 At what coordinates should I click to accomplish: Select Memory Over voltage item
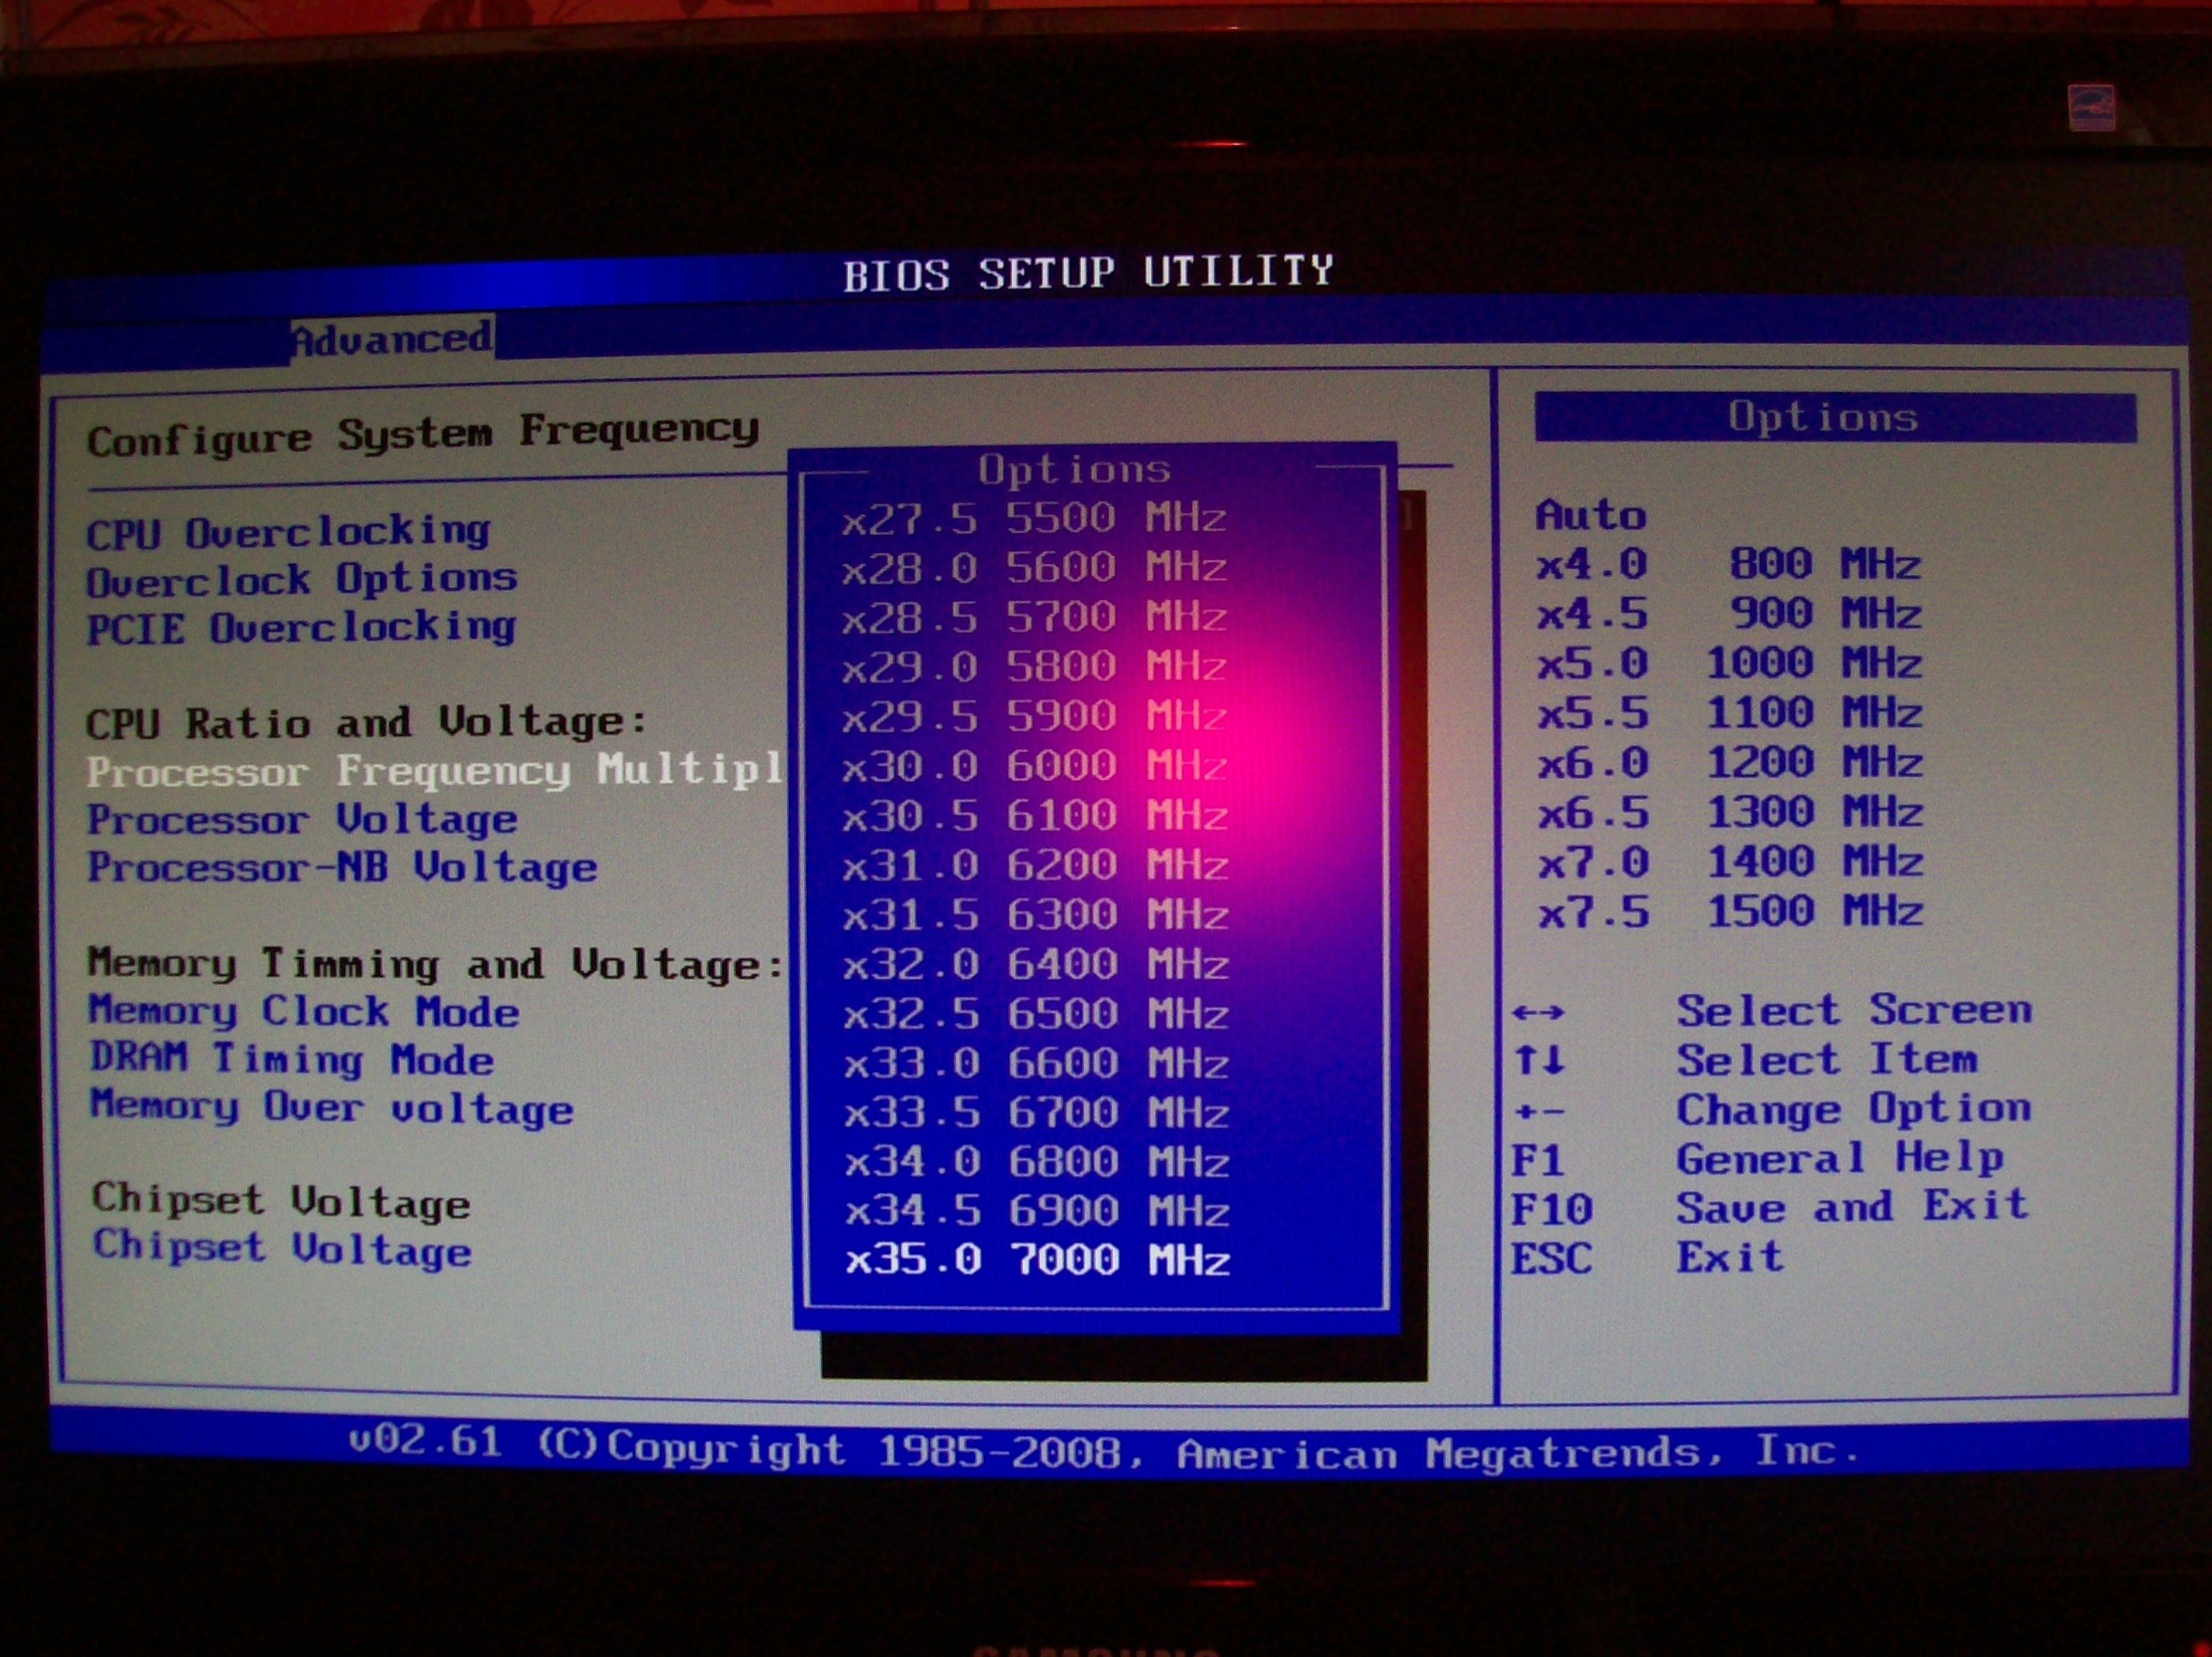(x=331, y=1107)
